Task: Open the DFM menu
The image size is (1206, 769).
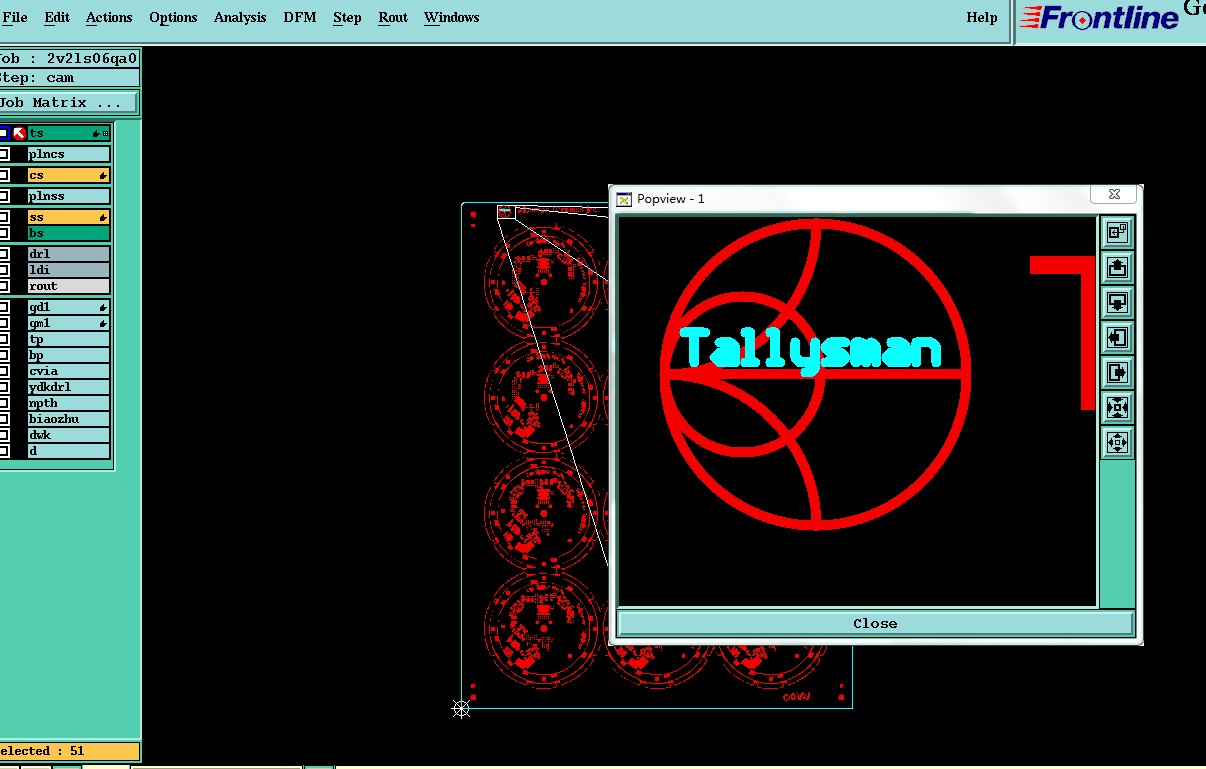Action: click(x=300, y=17)
